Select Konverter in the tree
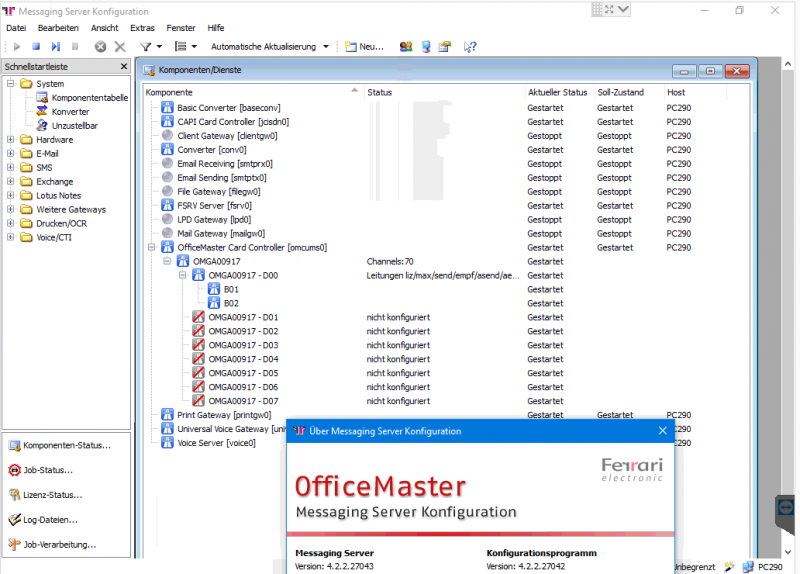 coord(70,111)
